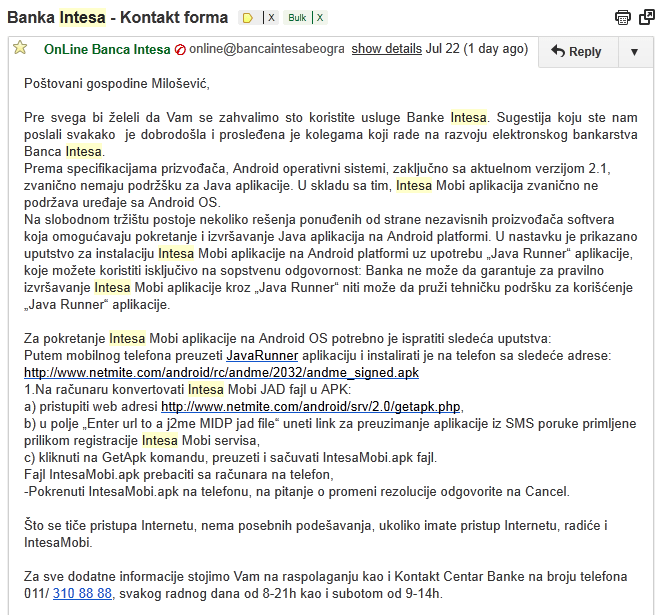
Task: Remove the Bulk label with its X
Action: tap(320, 18)
